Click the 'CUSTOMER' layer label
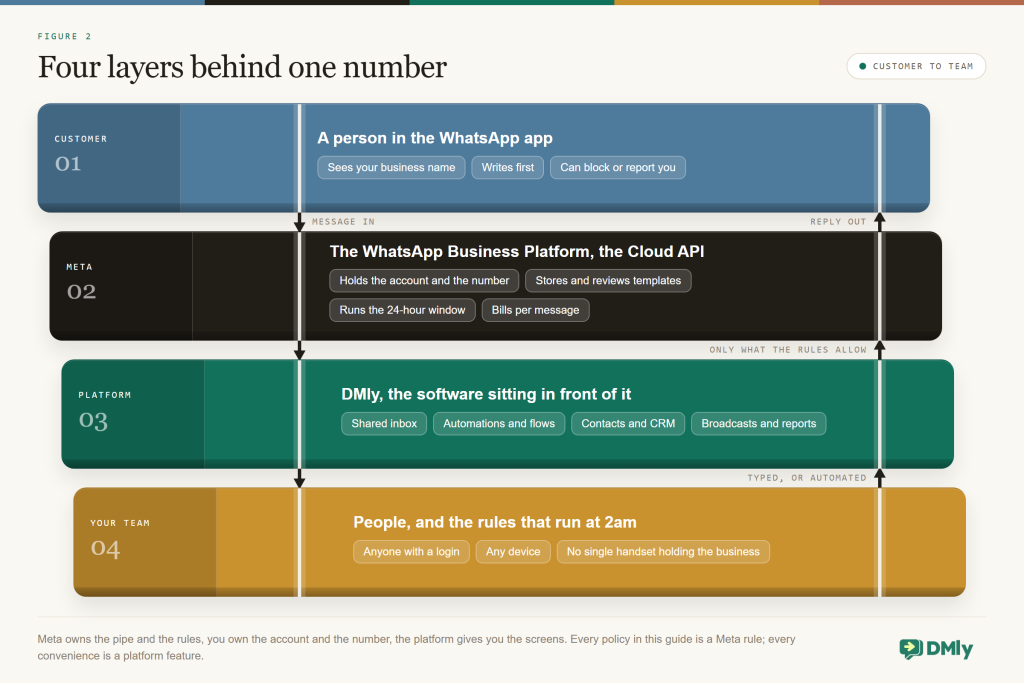This screenshot has width=1024, height=683. (x=81, y=139)
